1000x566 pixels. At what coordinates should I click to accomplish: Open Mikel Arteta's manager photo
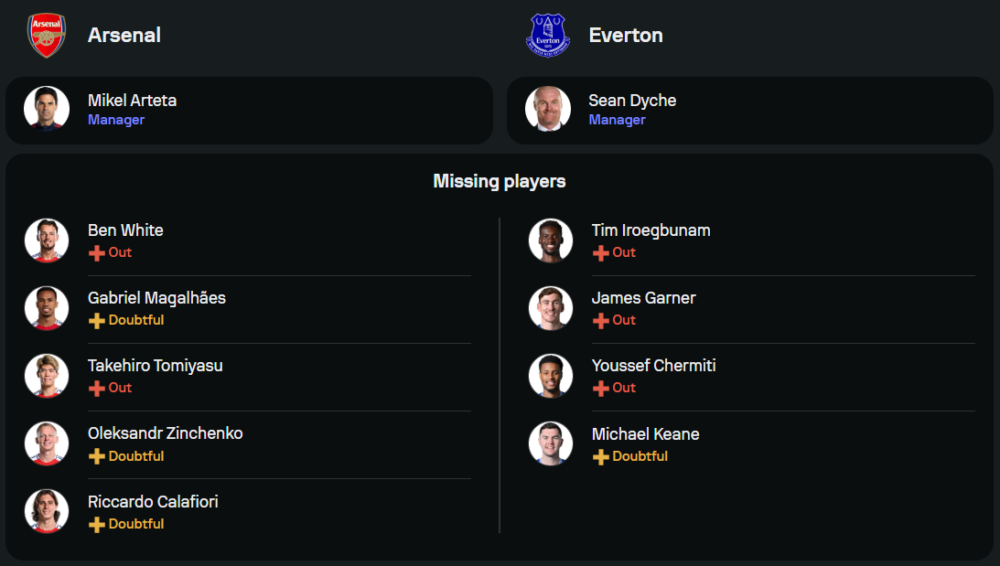click(x=47, y=109)
